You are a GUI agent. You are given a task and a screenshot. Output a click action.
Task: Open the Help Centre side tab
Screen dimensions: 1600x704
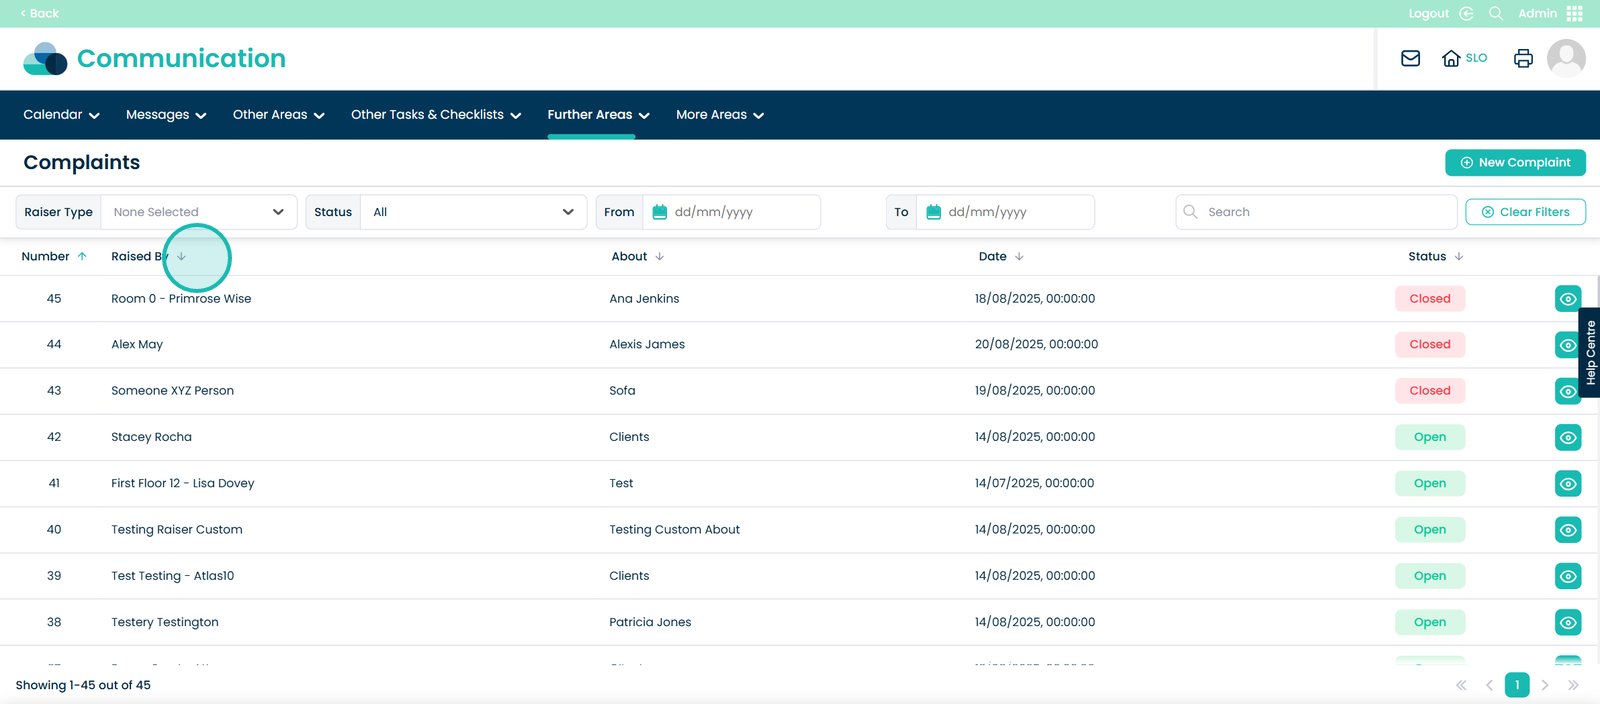click(1589, 352)
